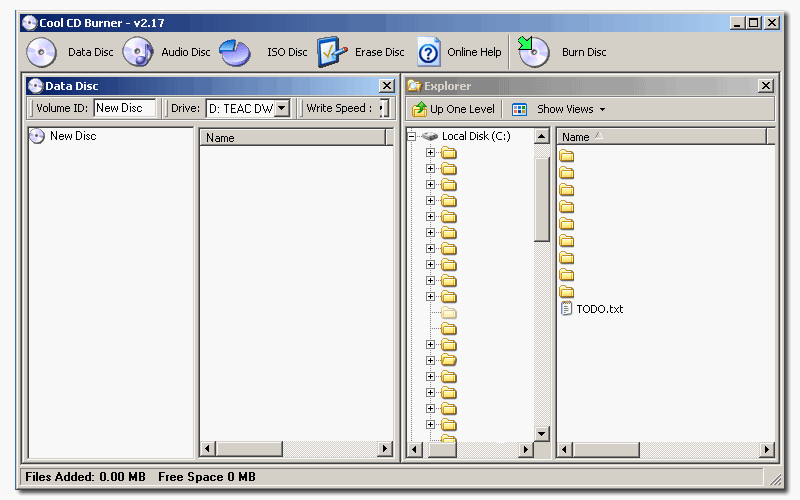800x500 pixels.
Task: Click the Write Speed control
Action: point(385,108)
